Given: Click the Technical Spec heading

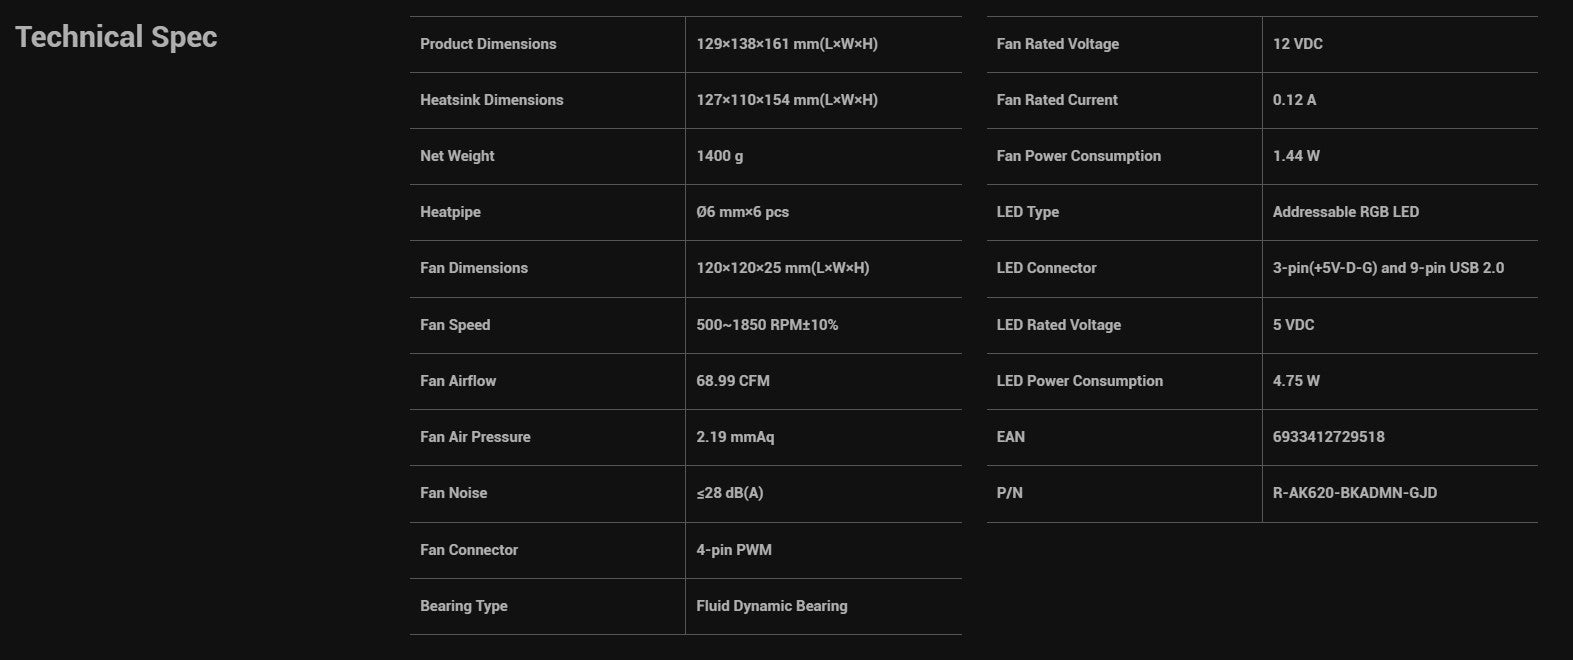Looking at the screenshot, I should click(x=116, y=37).
